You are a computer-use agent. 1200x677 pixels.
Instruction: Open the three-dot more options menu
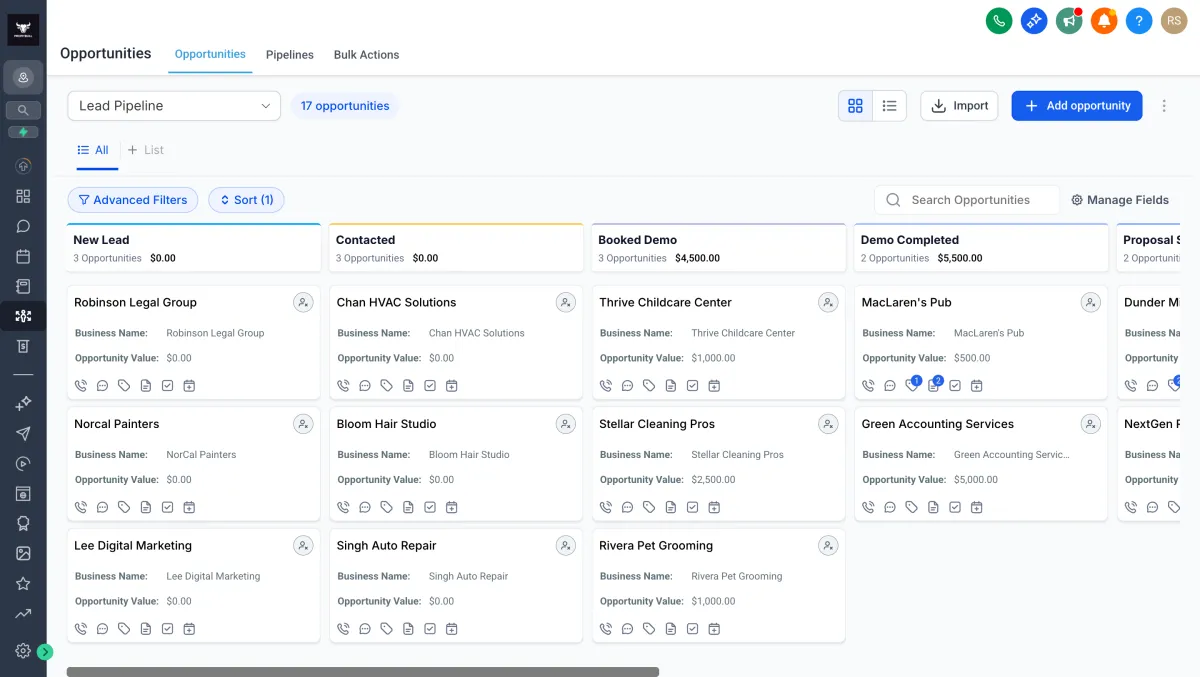point(1164,106)
